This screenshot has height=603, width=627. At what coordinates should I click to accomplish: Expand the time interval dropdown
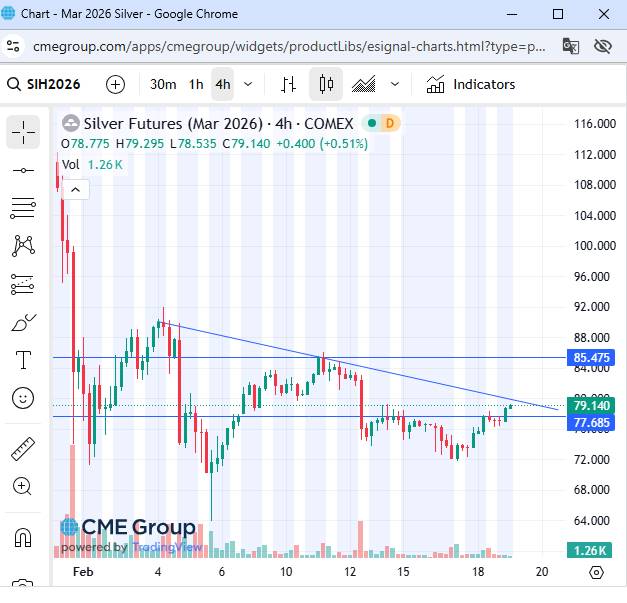pos(248,85)
